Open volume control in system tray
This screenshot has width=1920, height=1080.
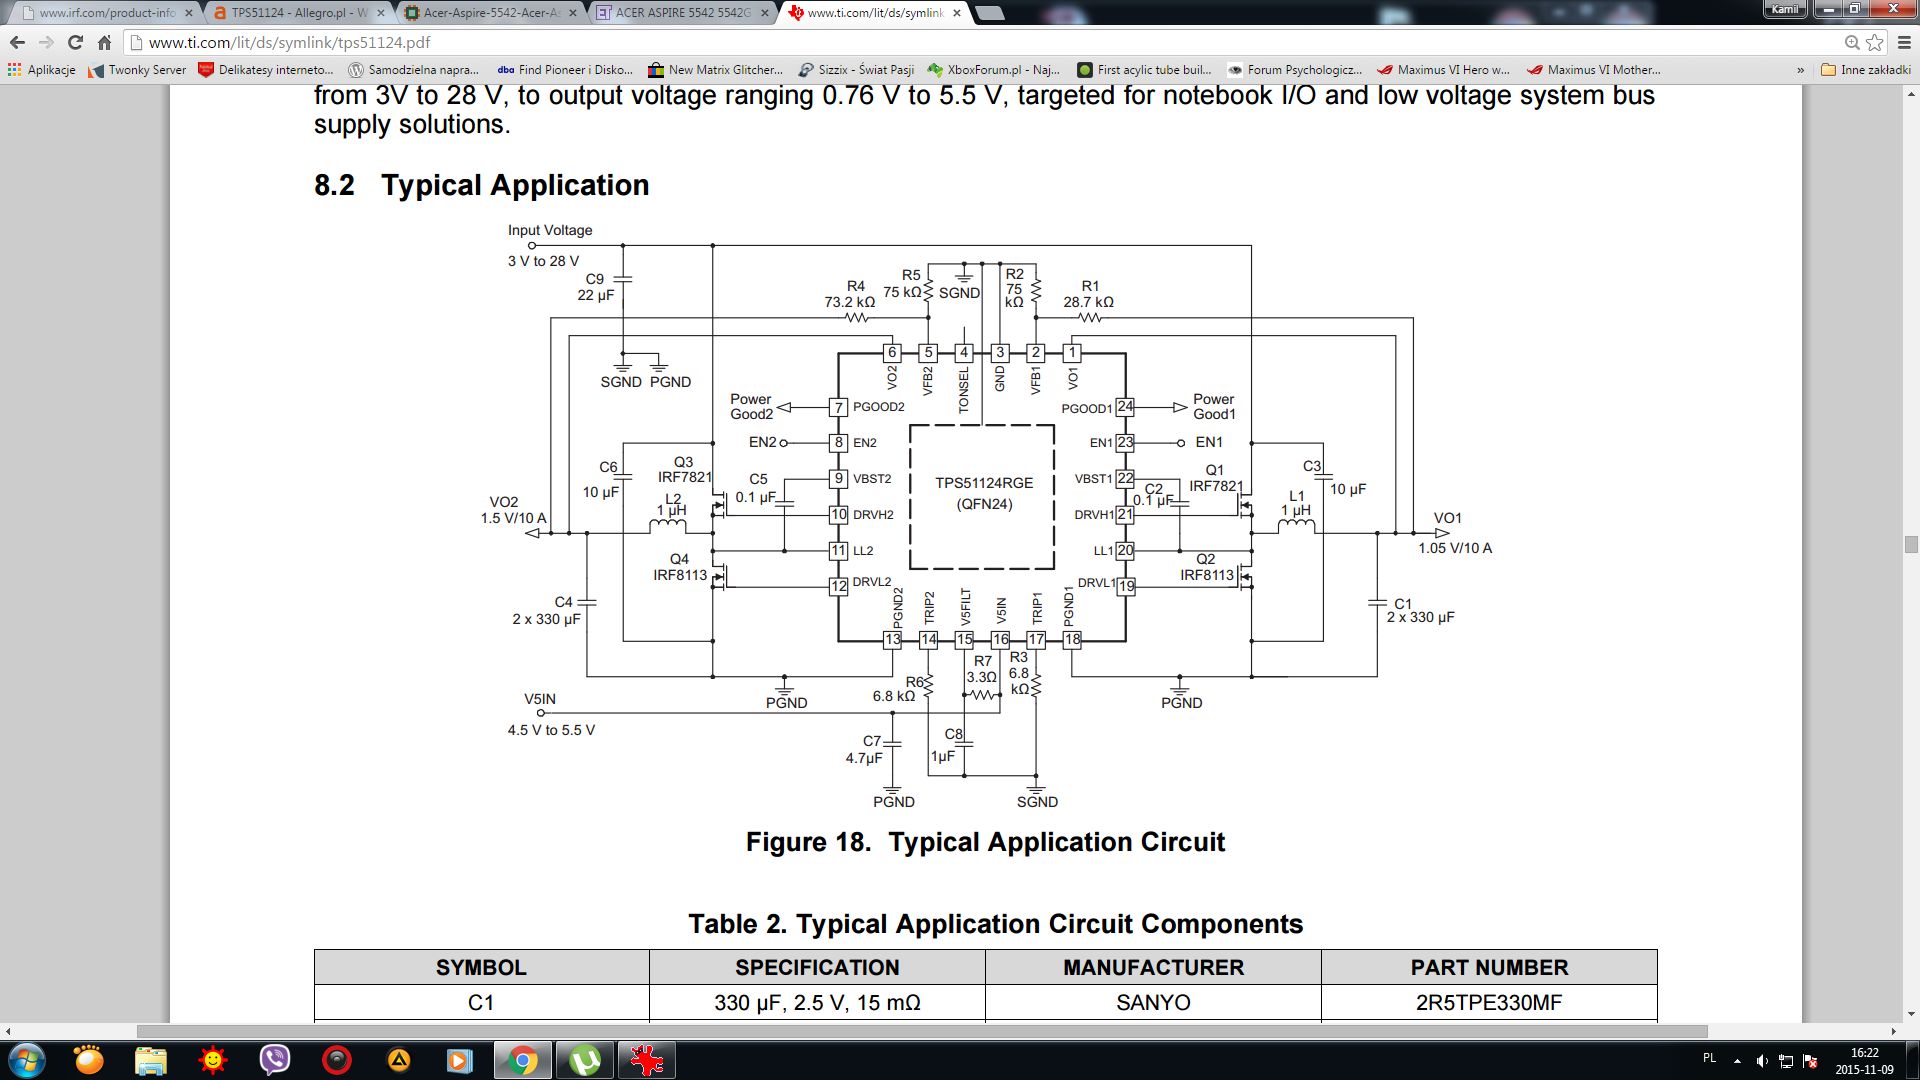pos(1762,1060)
